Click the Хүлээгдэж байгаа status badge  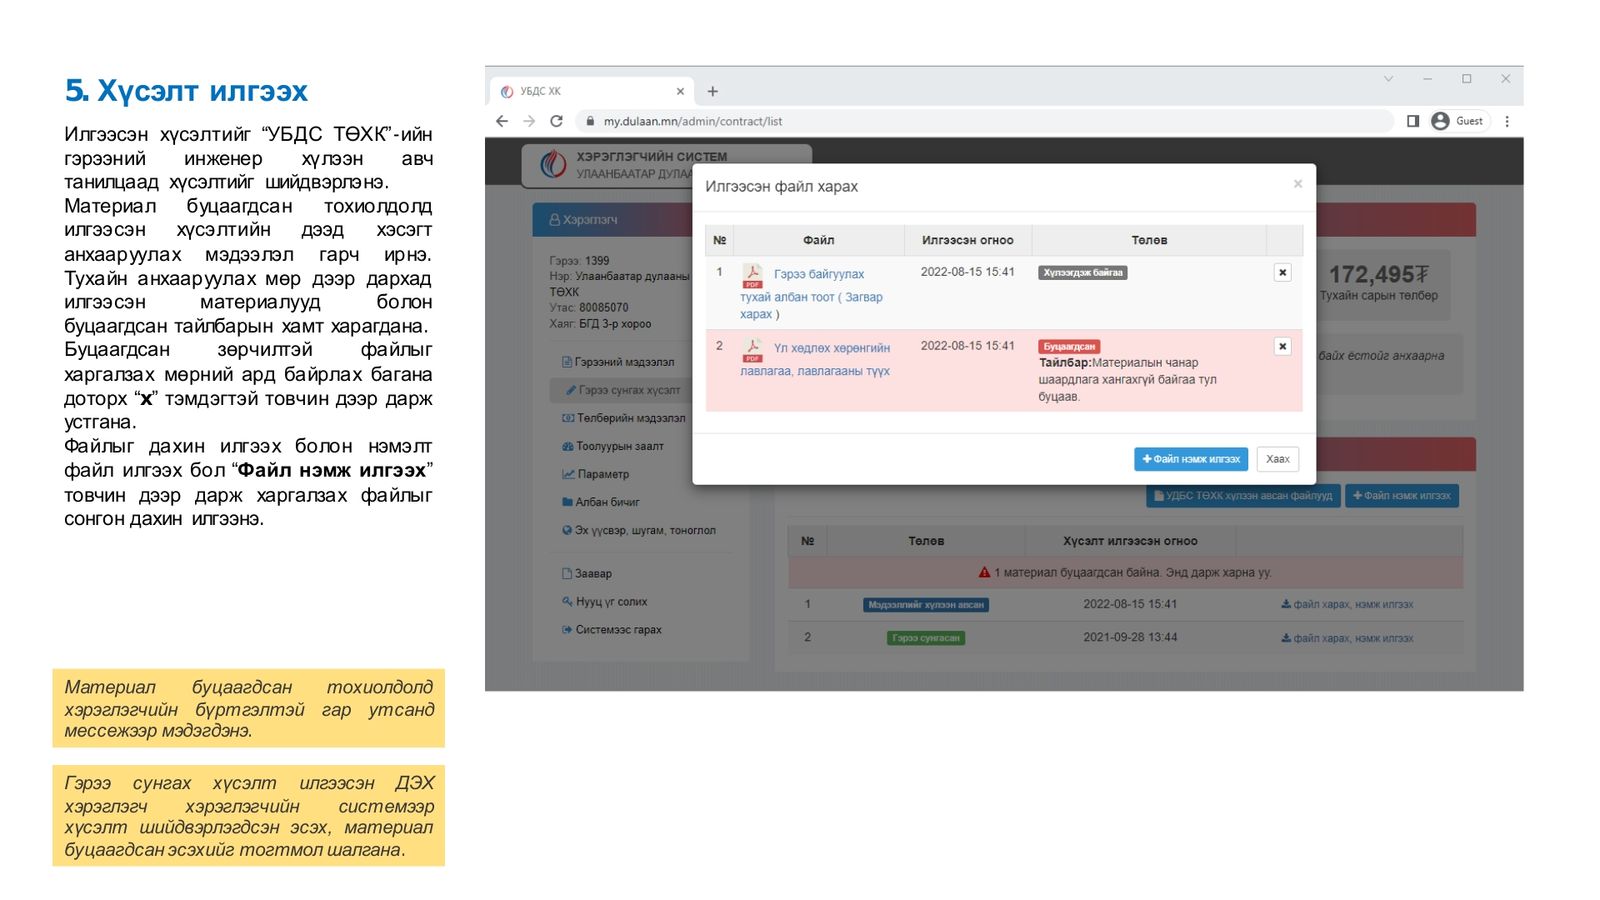pos(1083,272)
